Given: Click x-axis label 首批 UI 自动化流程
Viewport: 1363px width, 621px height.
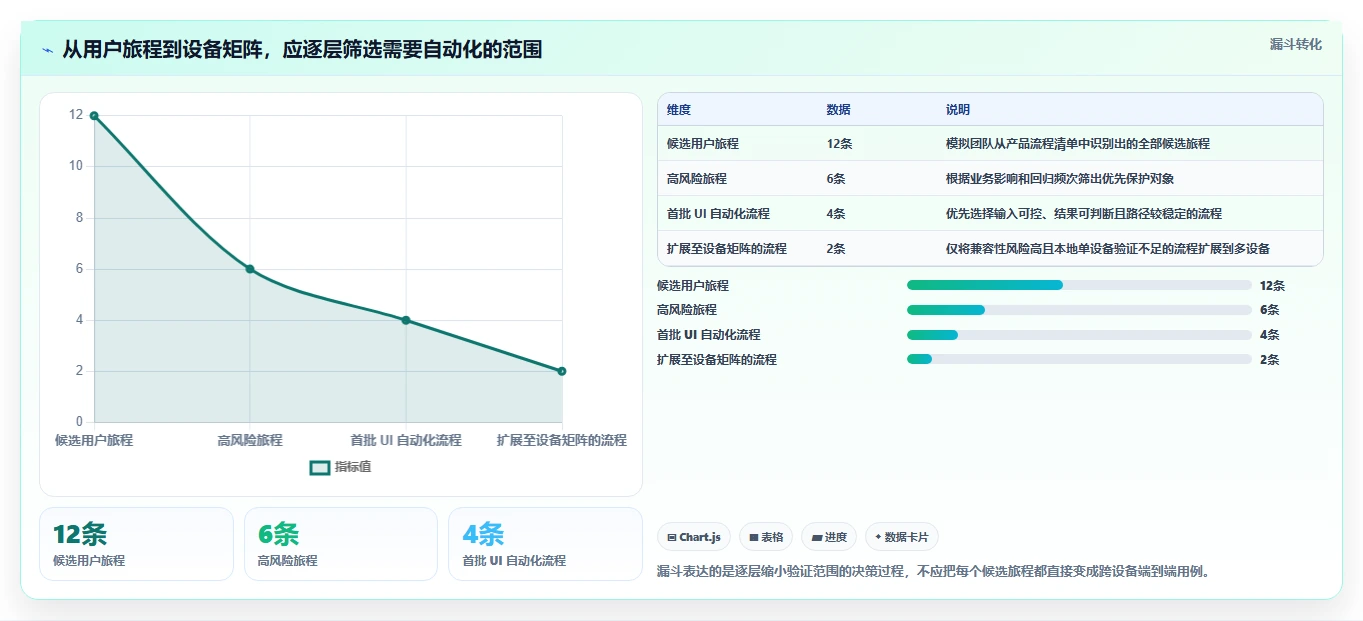Looking at the screenshot, I should (406, 440).
